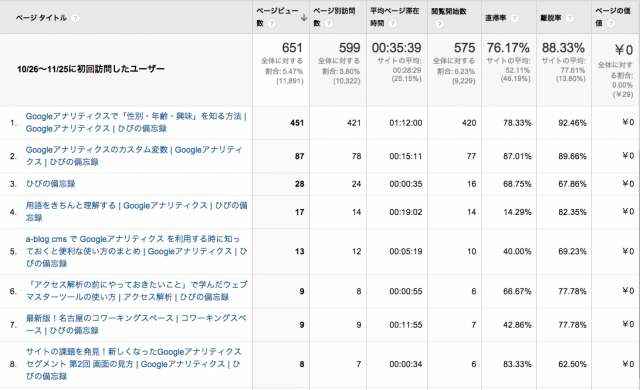Viewport: 640px width, 390px height.
Task: Click help icon next to ページ別訪問数
Action: tap(329, 24)
